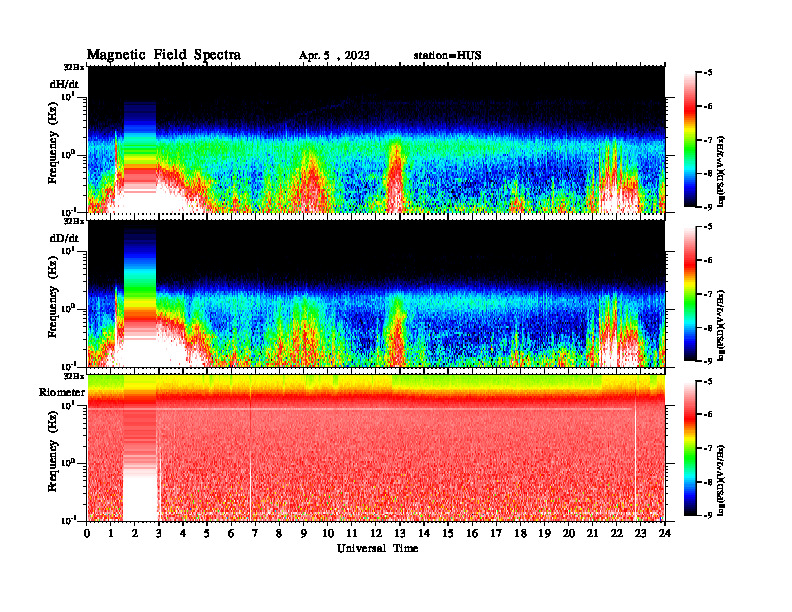792x612 pixels.
Task: Open the dD/dt spectrogram plot
Action: [x=376, y=293]
